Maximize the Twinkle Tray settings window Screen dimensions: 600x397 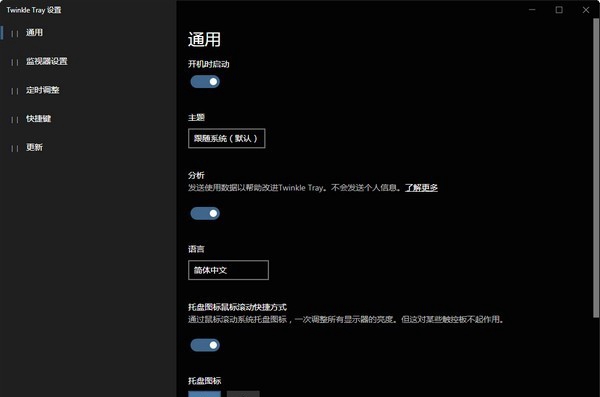559,10
